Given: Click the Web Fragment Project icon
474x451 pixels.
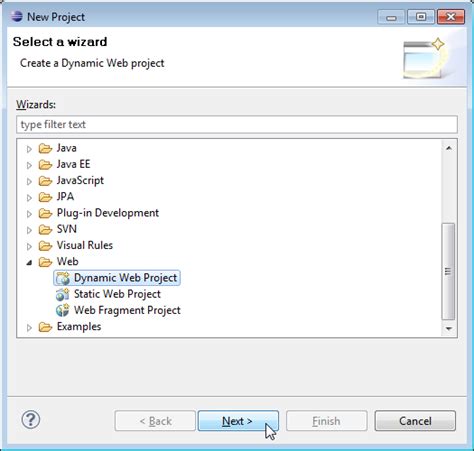Looking at the screenshot, I should 63,310.
